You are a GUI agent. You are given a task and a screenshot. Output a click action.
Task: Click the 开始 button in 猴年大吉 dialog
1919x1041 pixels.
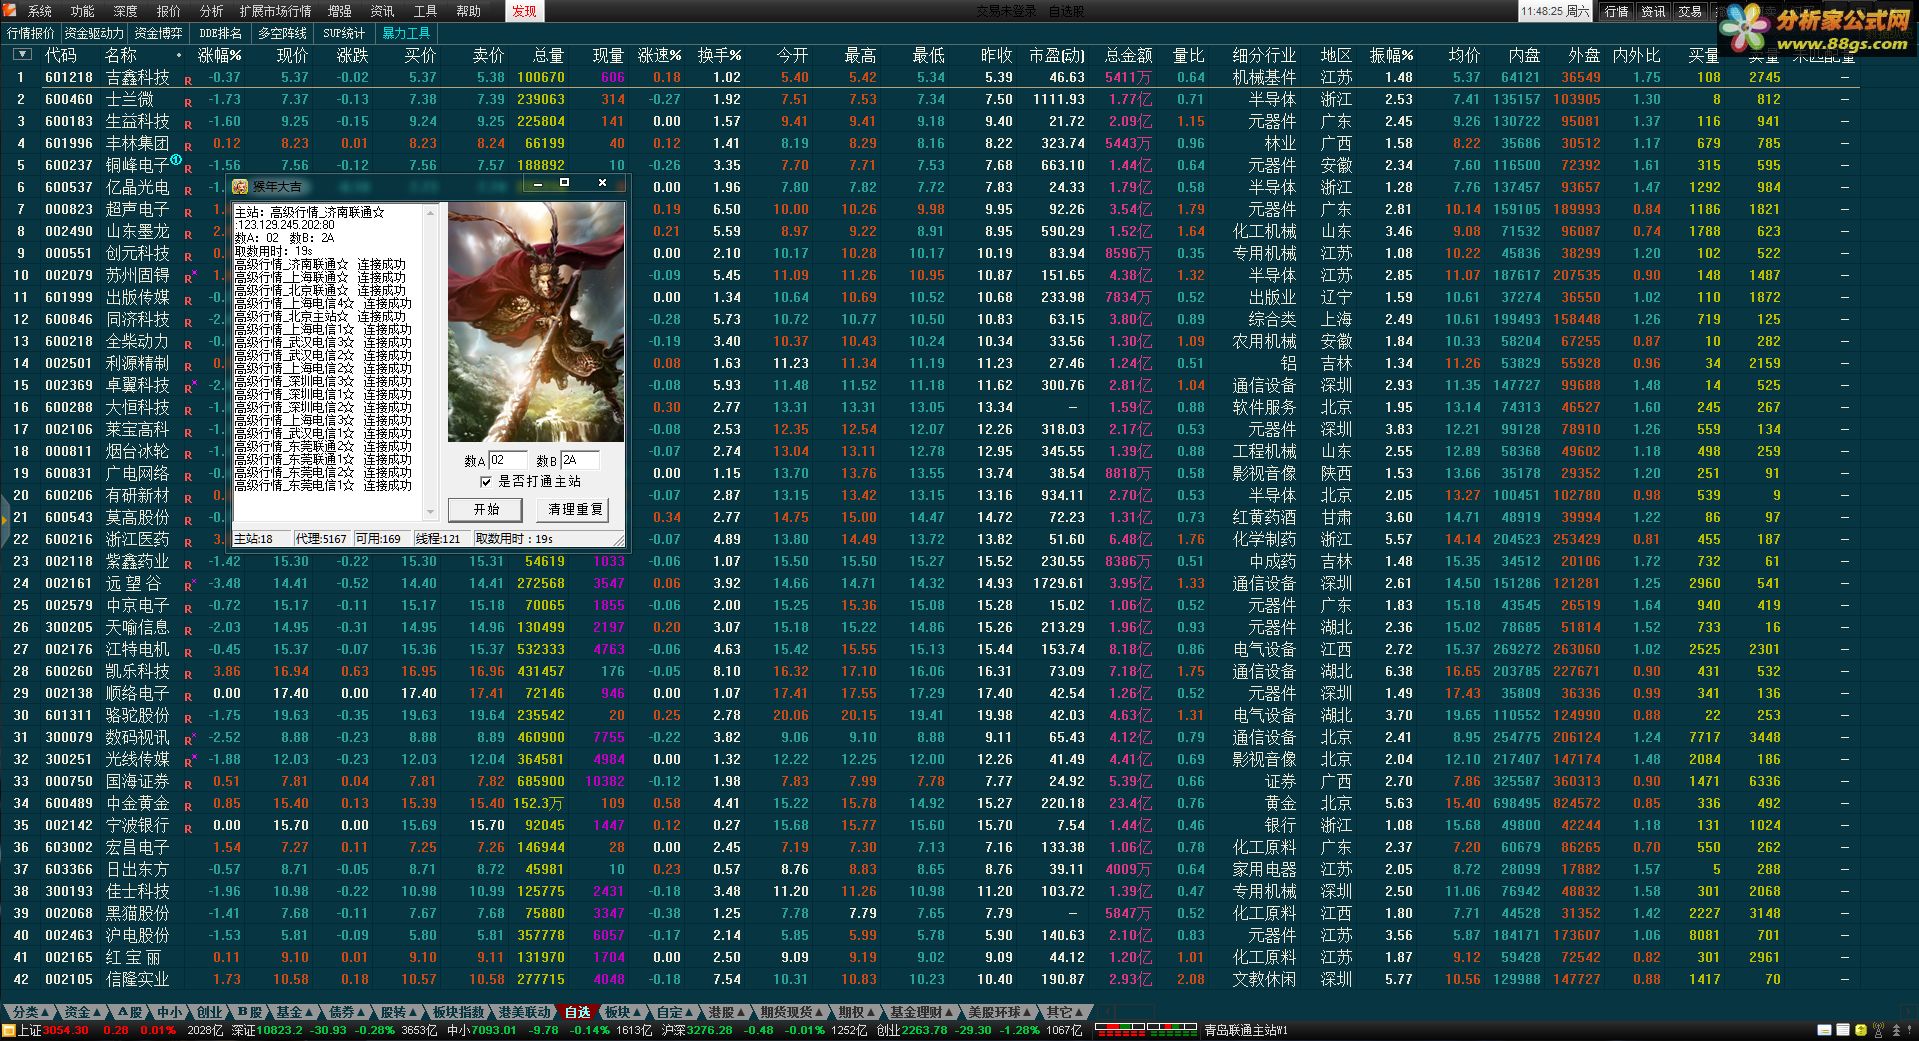click(x=487, y=509)
